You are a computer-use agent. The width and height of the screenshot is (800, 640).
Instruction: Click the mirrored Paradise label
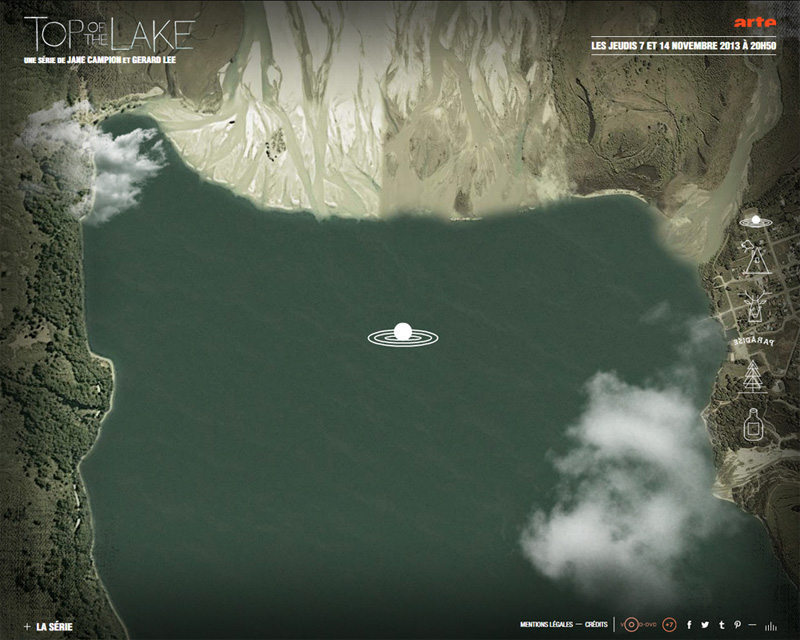[754, 341]
